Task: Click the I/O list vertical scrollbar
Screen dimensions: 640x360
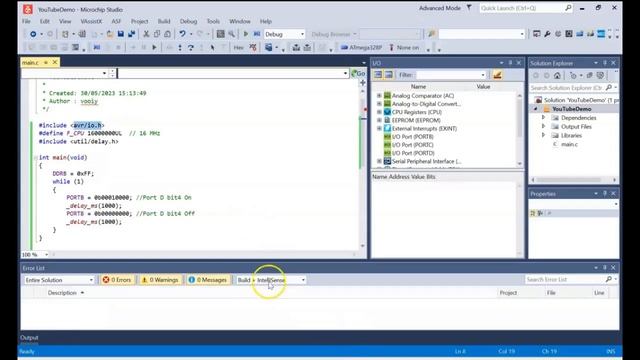Action: [520, 118]
